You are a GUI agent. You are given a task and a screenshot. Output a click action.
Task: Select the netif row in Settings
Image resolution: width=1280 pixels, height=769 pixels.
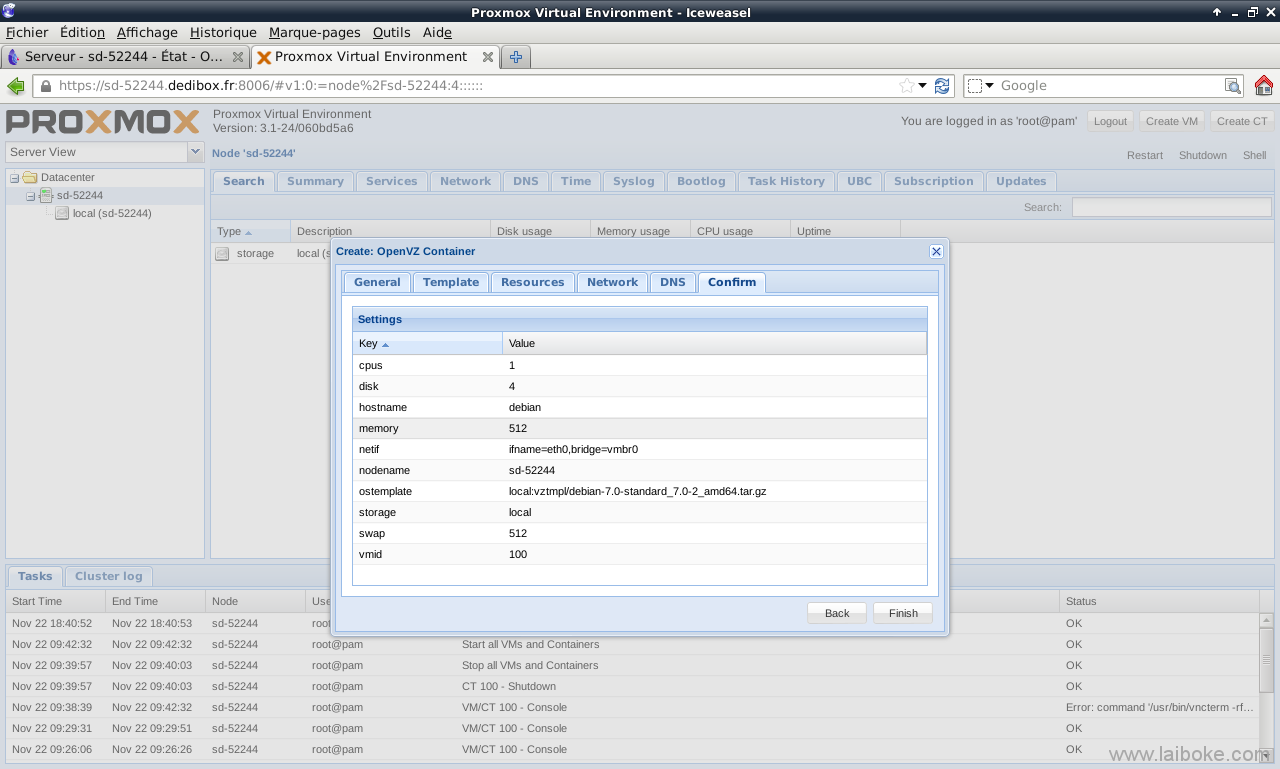639,449
